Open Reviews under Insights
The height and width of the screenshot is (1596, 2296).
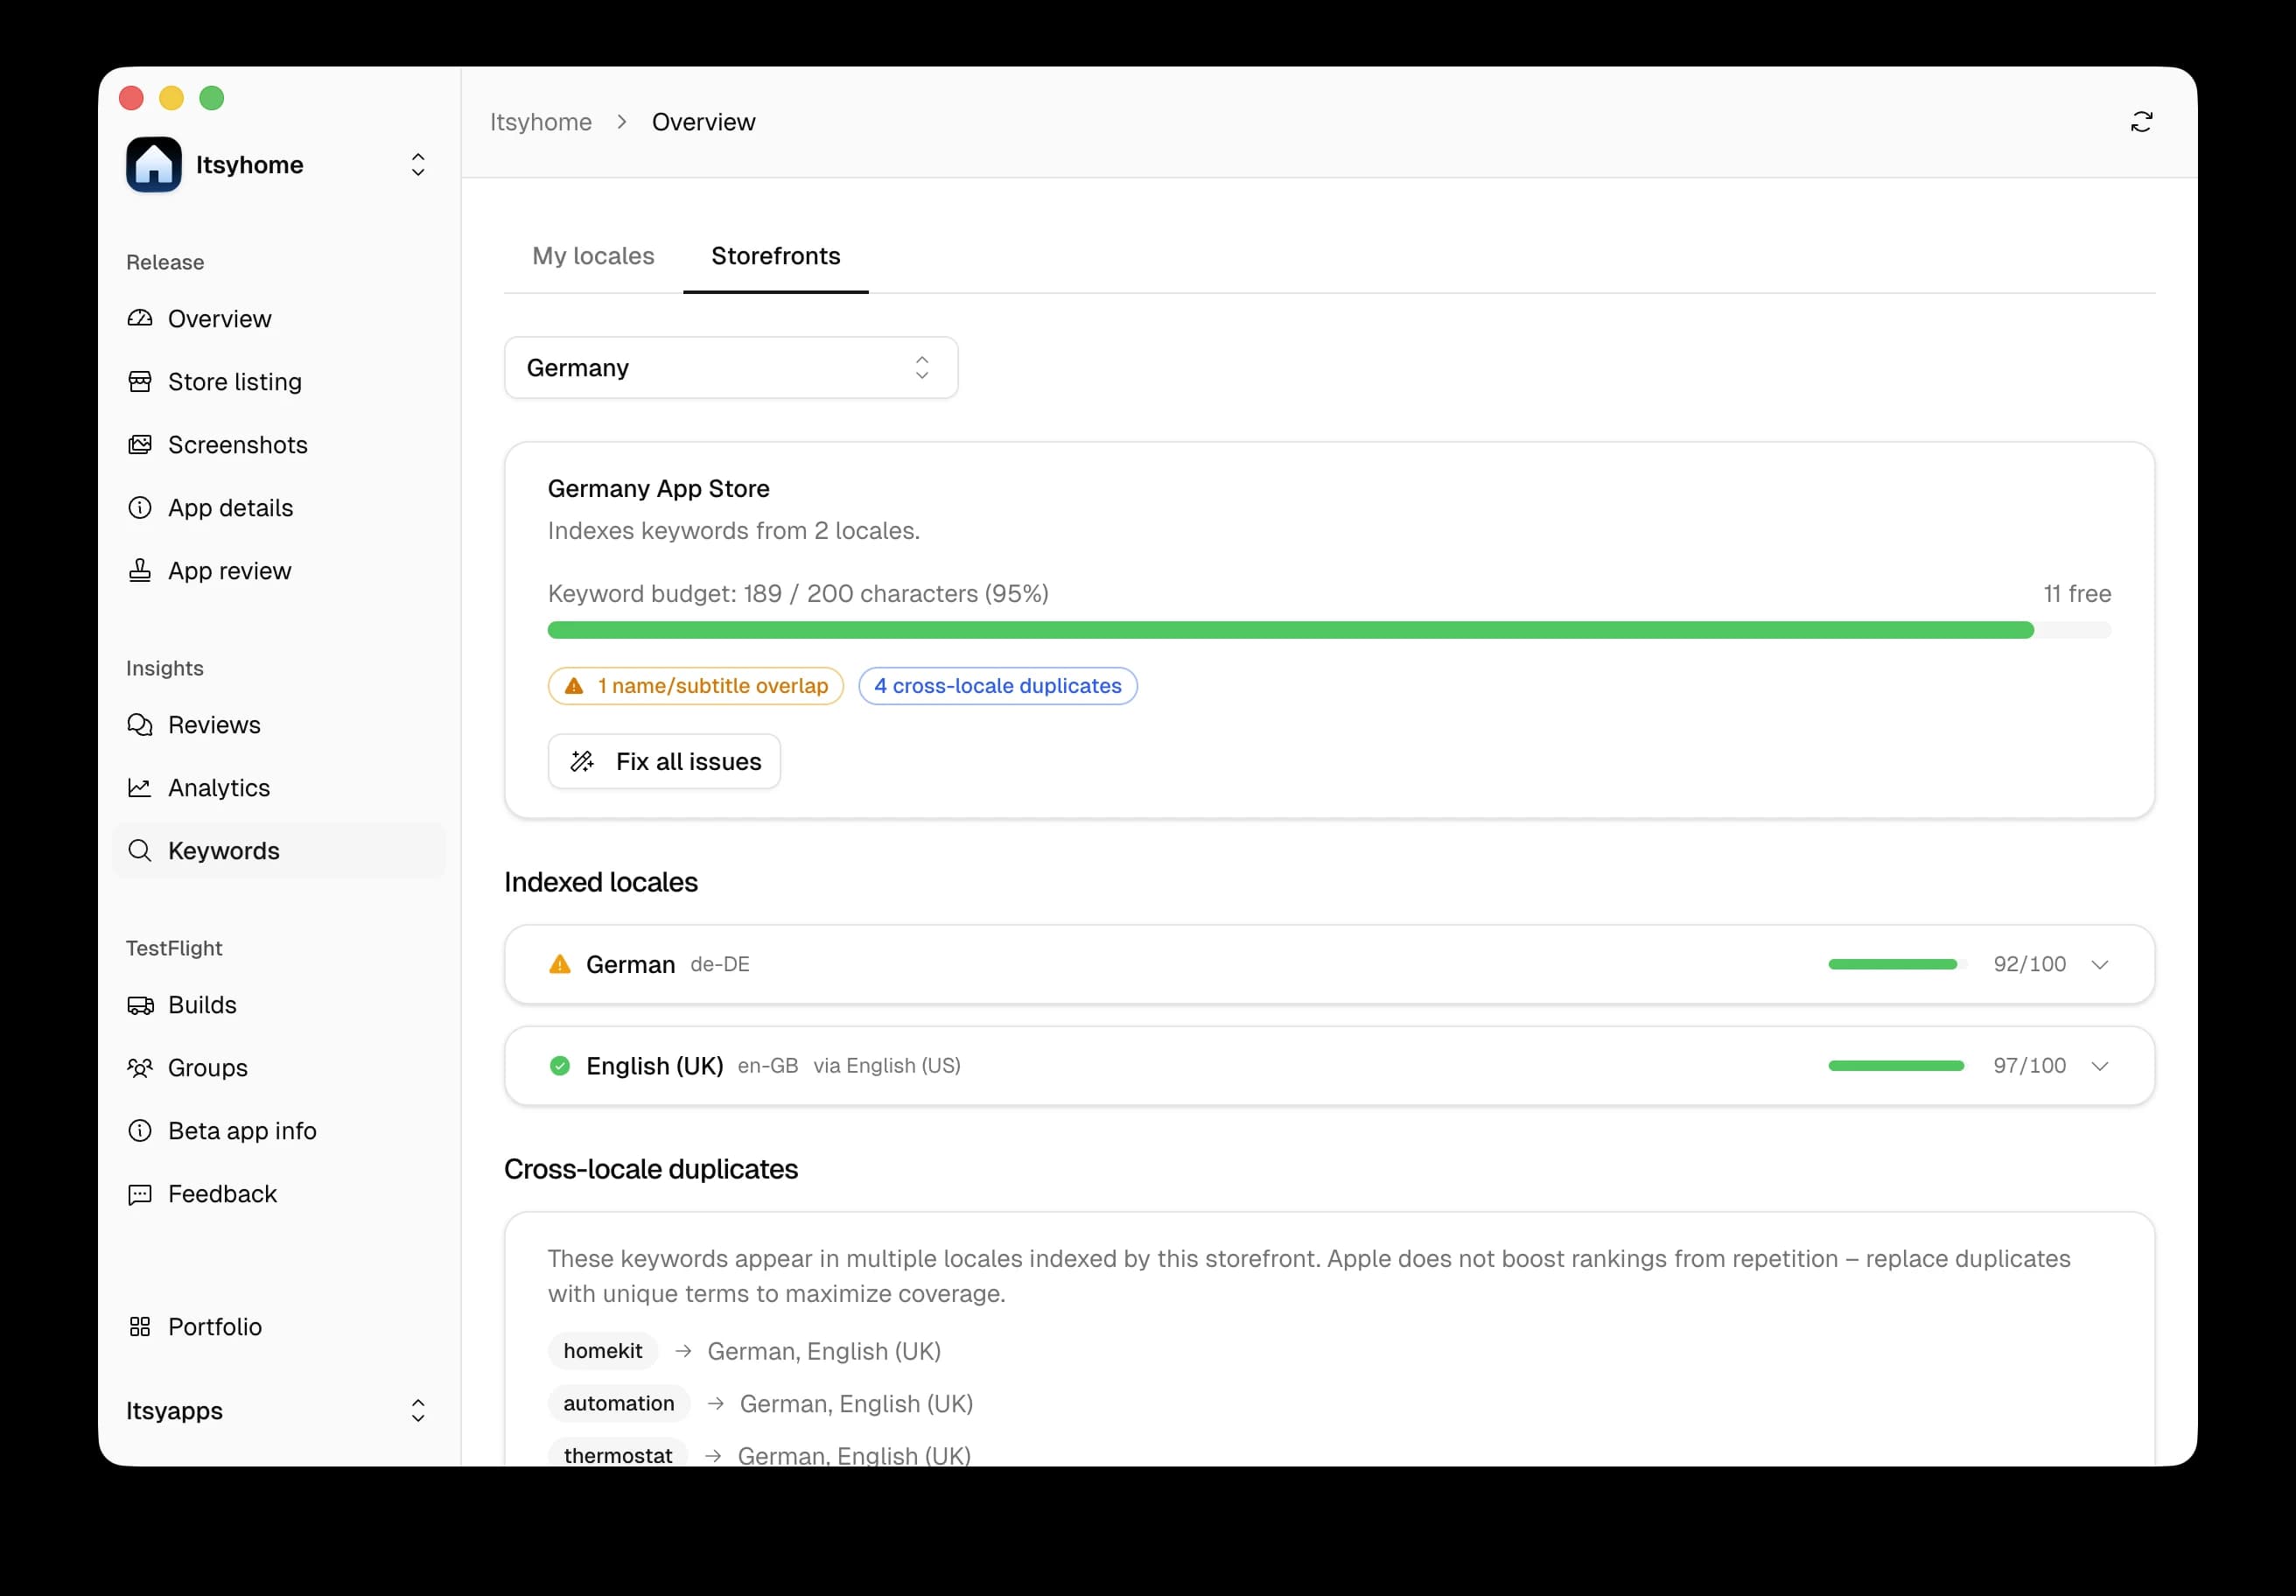pyautogui.click(x=213, y=724)
